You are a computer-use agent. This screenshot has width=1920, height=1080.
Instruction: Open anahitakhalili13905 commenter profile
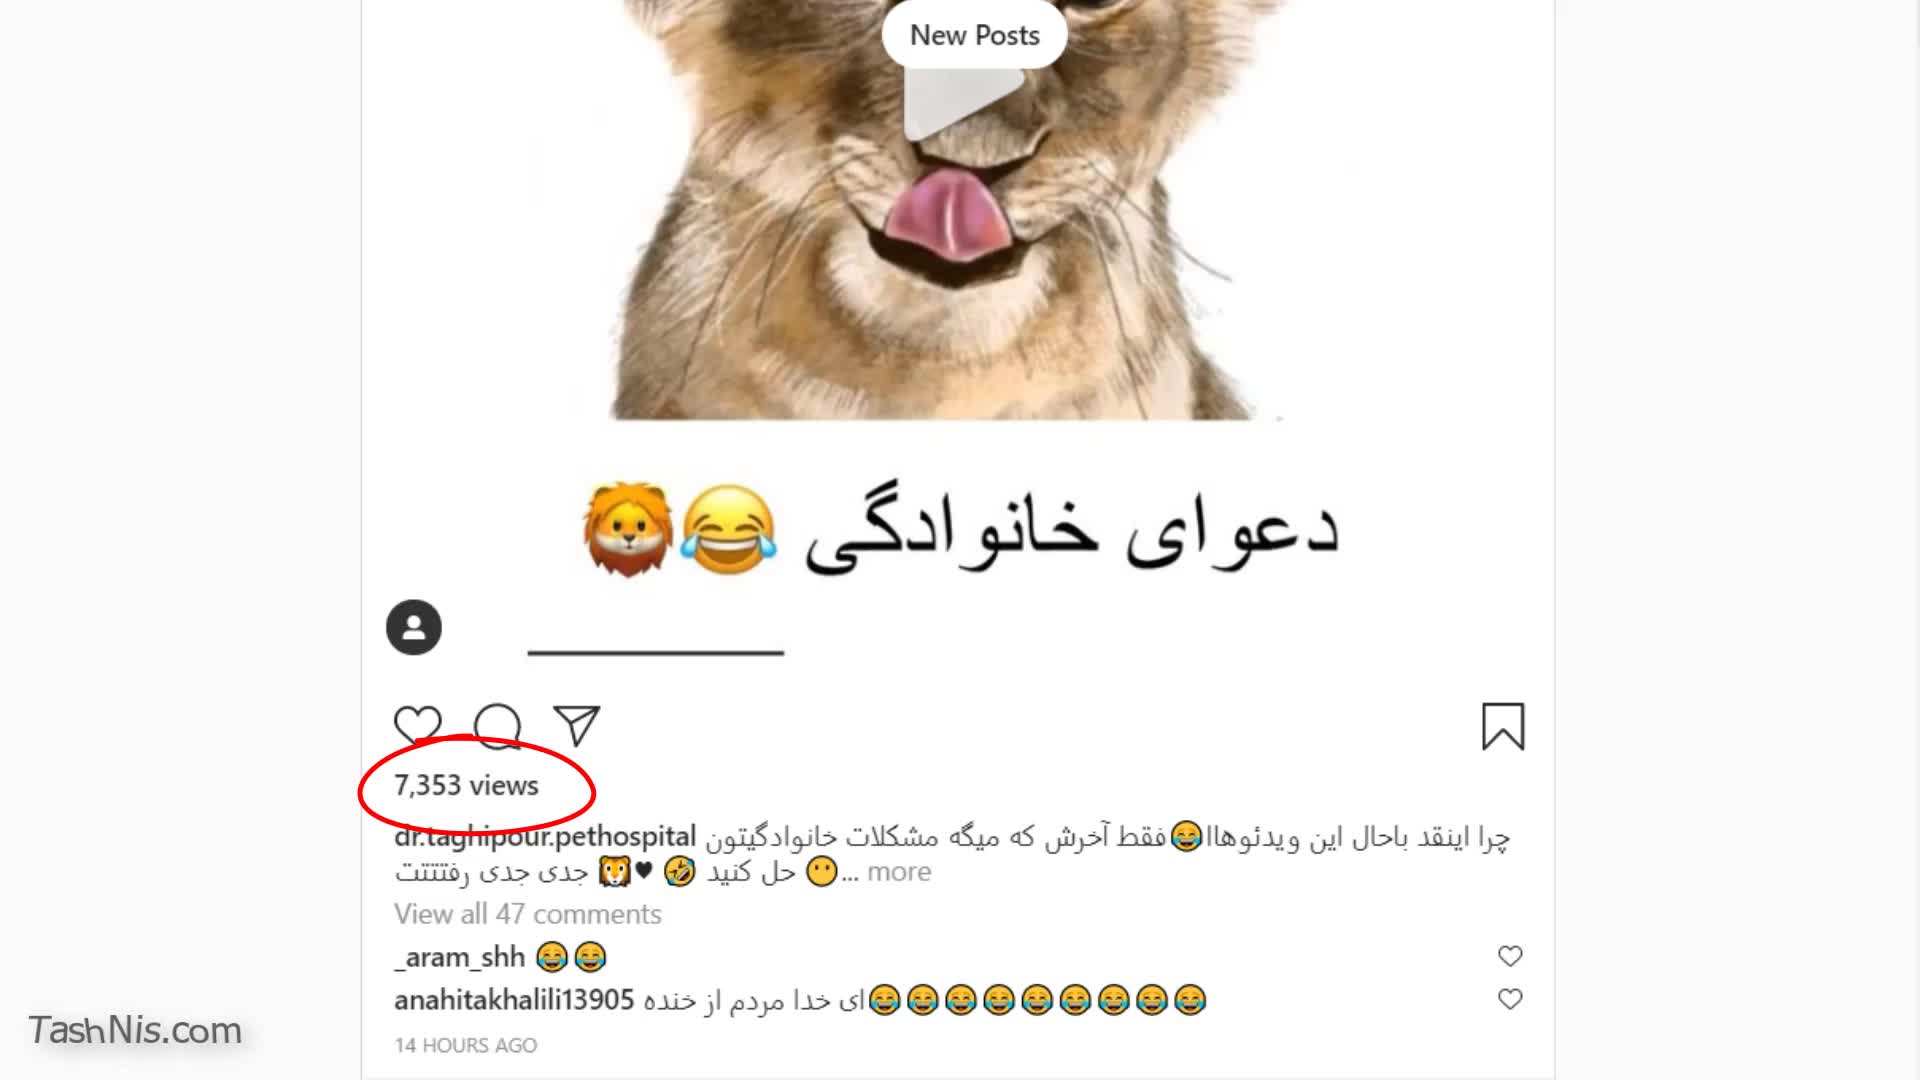point(514,1000)
